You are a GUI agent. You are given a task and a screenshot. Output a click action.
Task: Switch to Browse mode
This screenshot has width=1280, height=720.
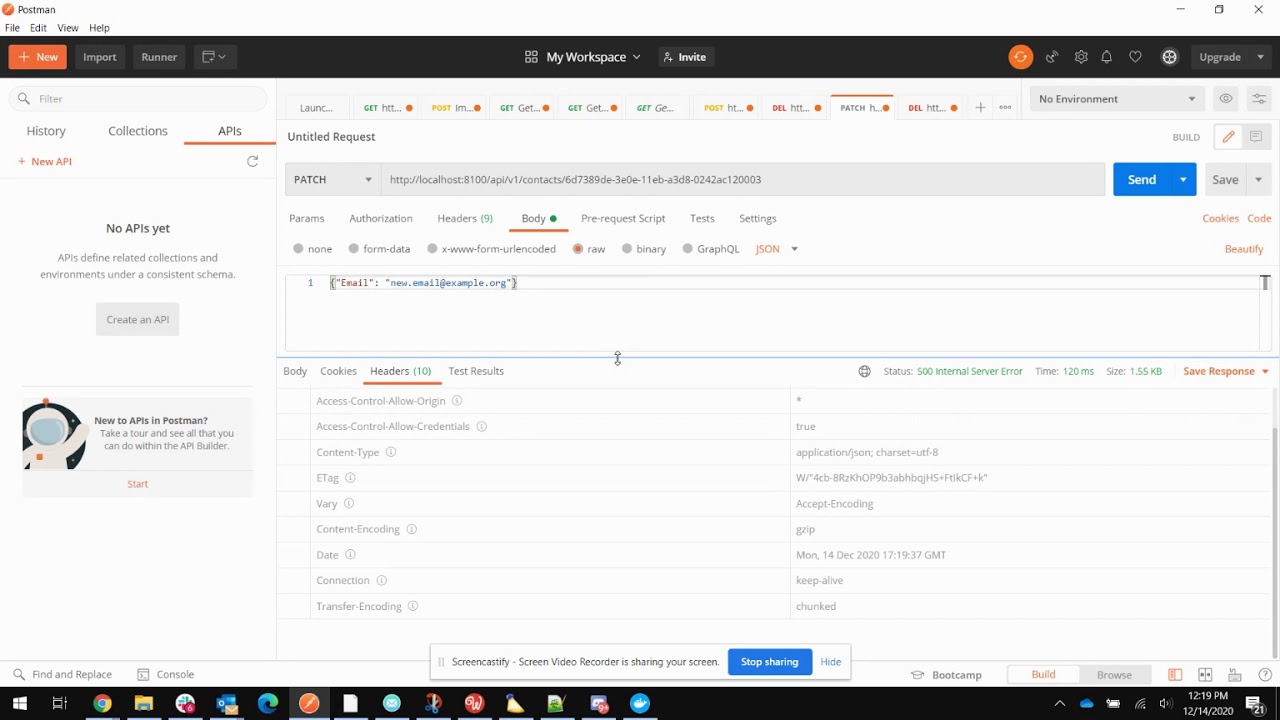pos(1114,675)
